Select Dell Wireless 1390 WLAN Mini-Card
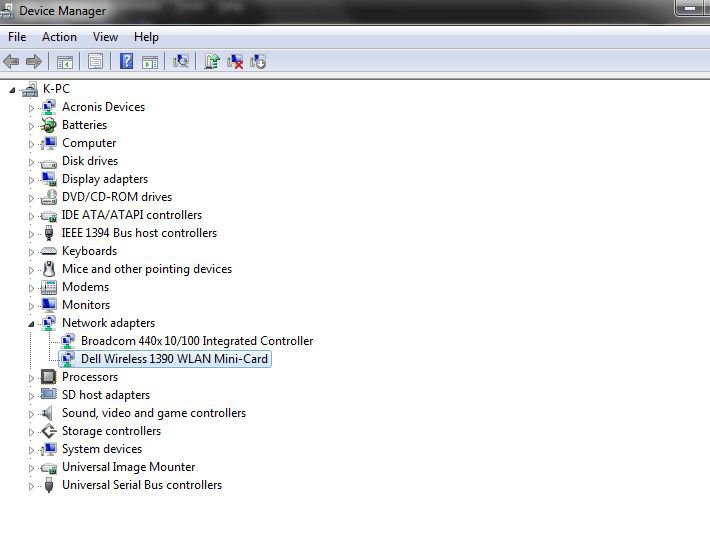Screen dimensions: 710x538 (174, 359)
